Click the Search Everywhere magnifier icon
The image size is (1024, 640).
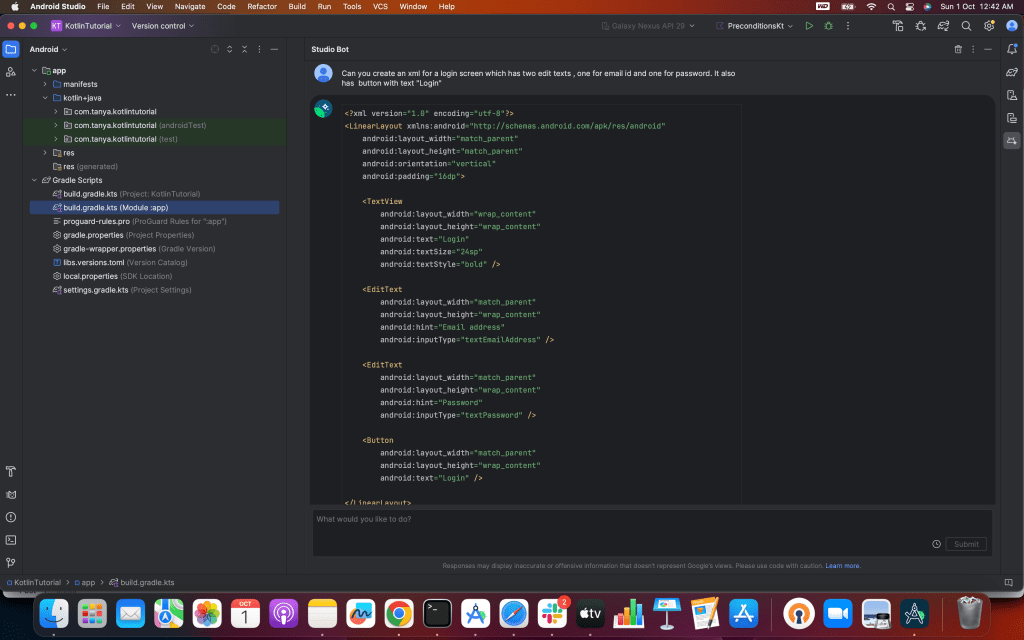click(966, 26)
